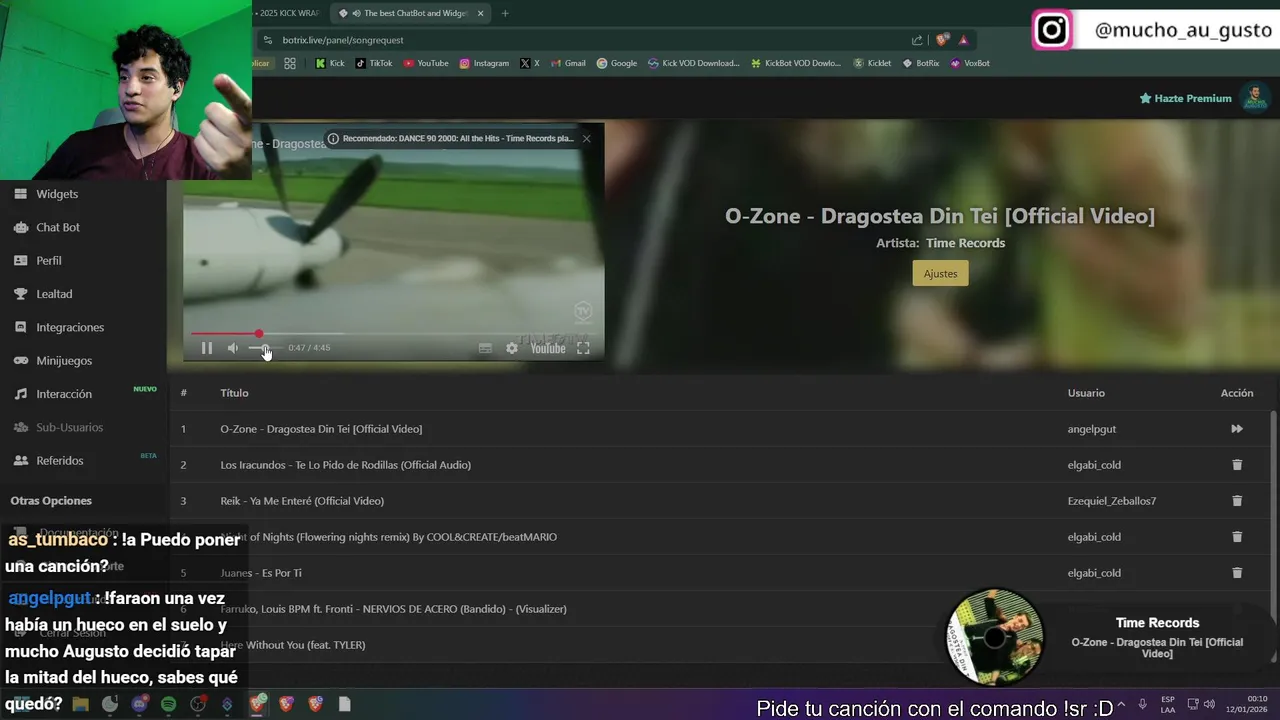Open Interacción sidebar item
Viewport: 1280px width, 720px height.
coord(64,394)
